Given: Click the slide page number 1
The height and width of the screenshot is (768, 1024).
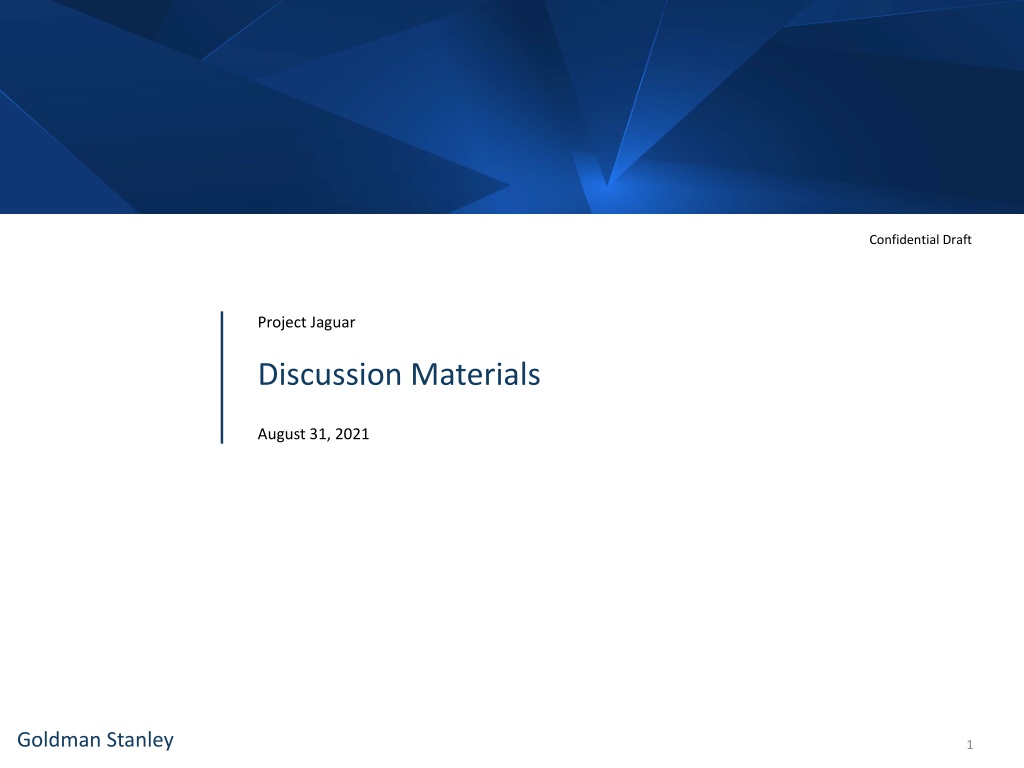Looking at the screenshot, I should click(x=970, y=744).
